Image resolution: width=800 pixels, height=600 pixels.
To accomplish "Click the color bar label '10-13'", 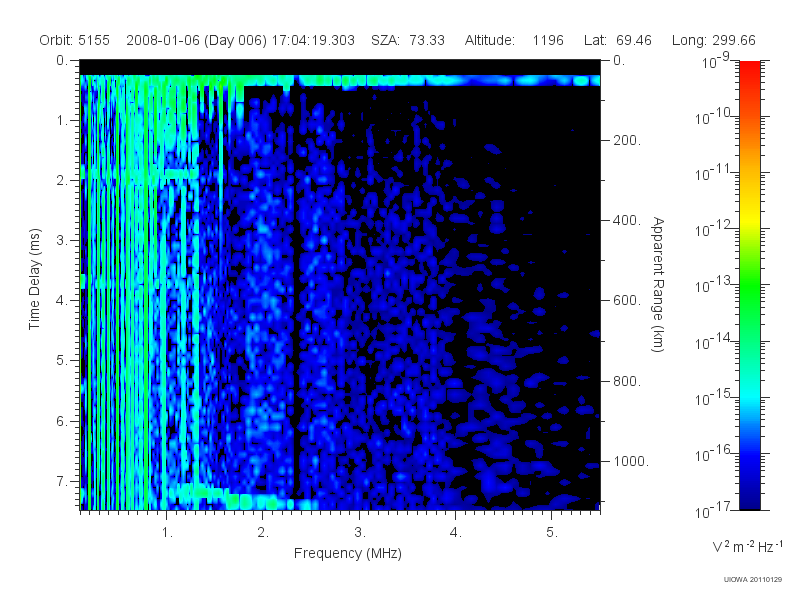I will click(x=713, y=284).
